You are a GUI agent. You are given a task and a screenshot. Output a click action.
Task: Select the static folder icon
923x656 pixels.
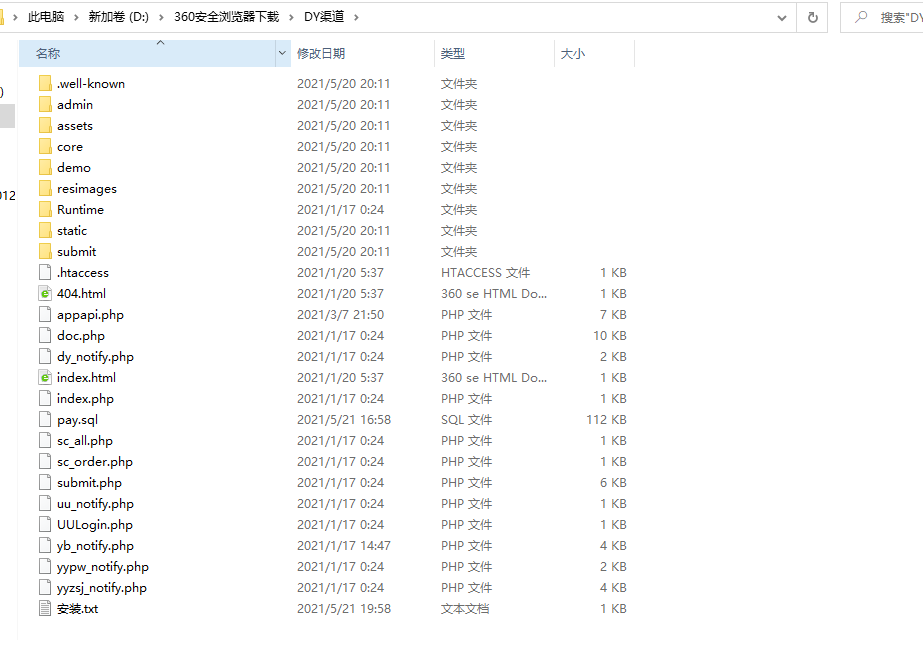(x=45, y=231)
